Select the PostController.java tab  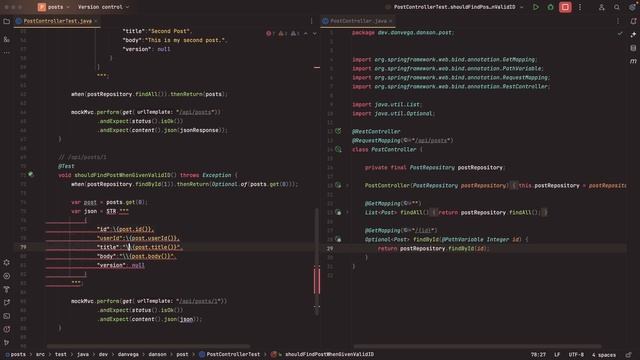point(358,21)
